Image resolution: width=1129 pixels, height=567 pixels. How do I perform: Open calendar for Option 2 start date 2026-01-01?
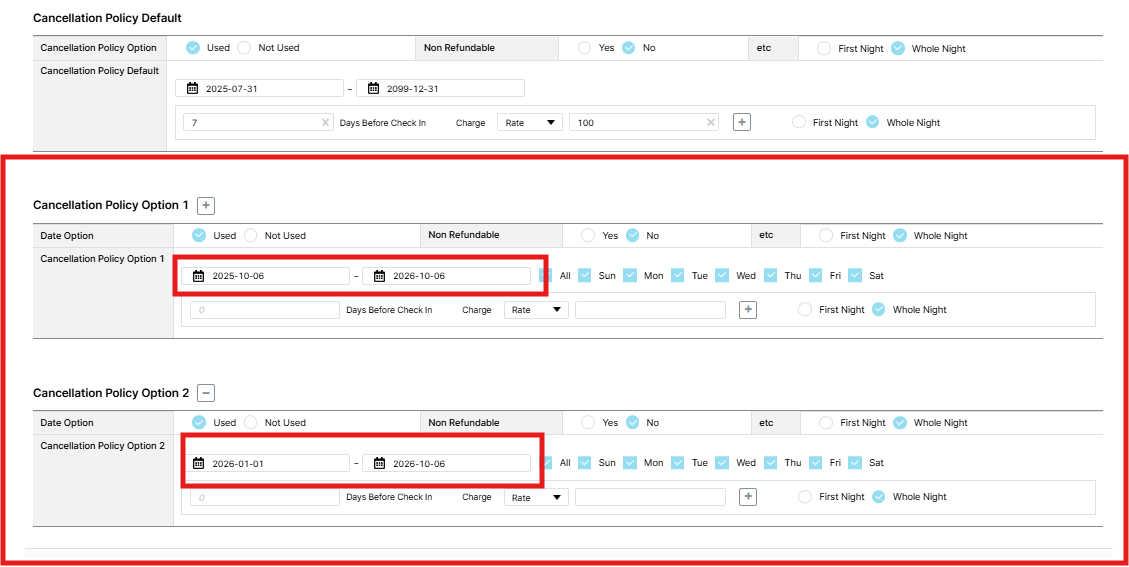199,463
